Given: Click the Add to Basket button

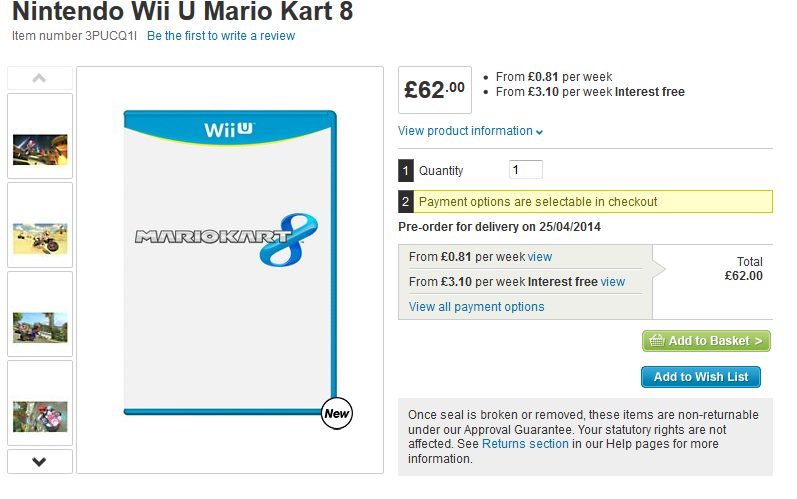Looking at the screenshot, I should 706,341.
